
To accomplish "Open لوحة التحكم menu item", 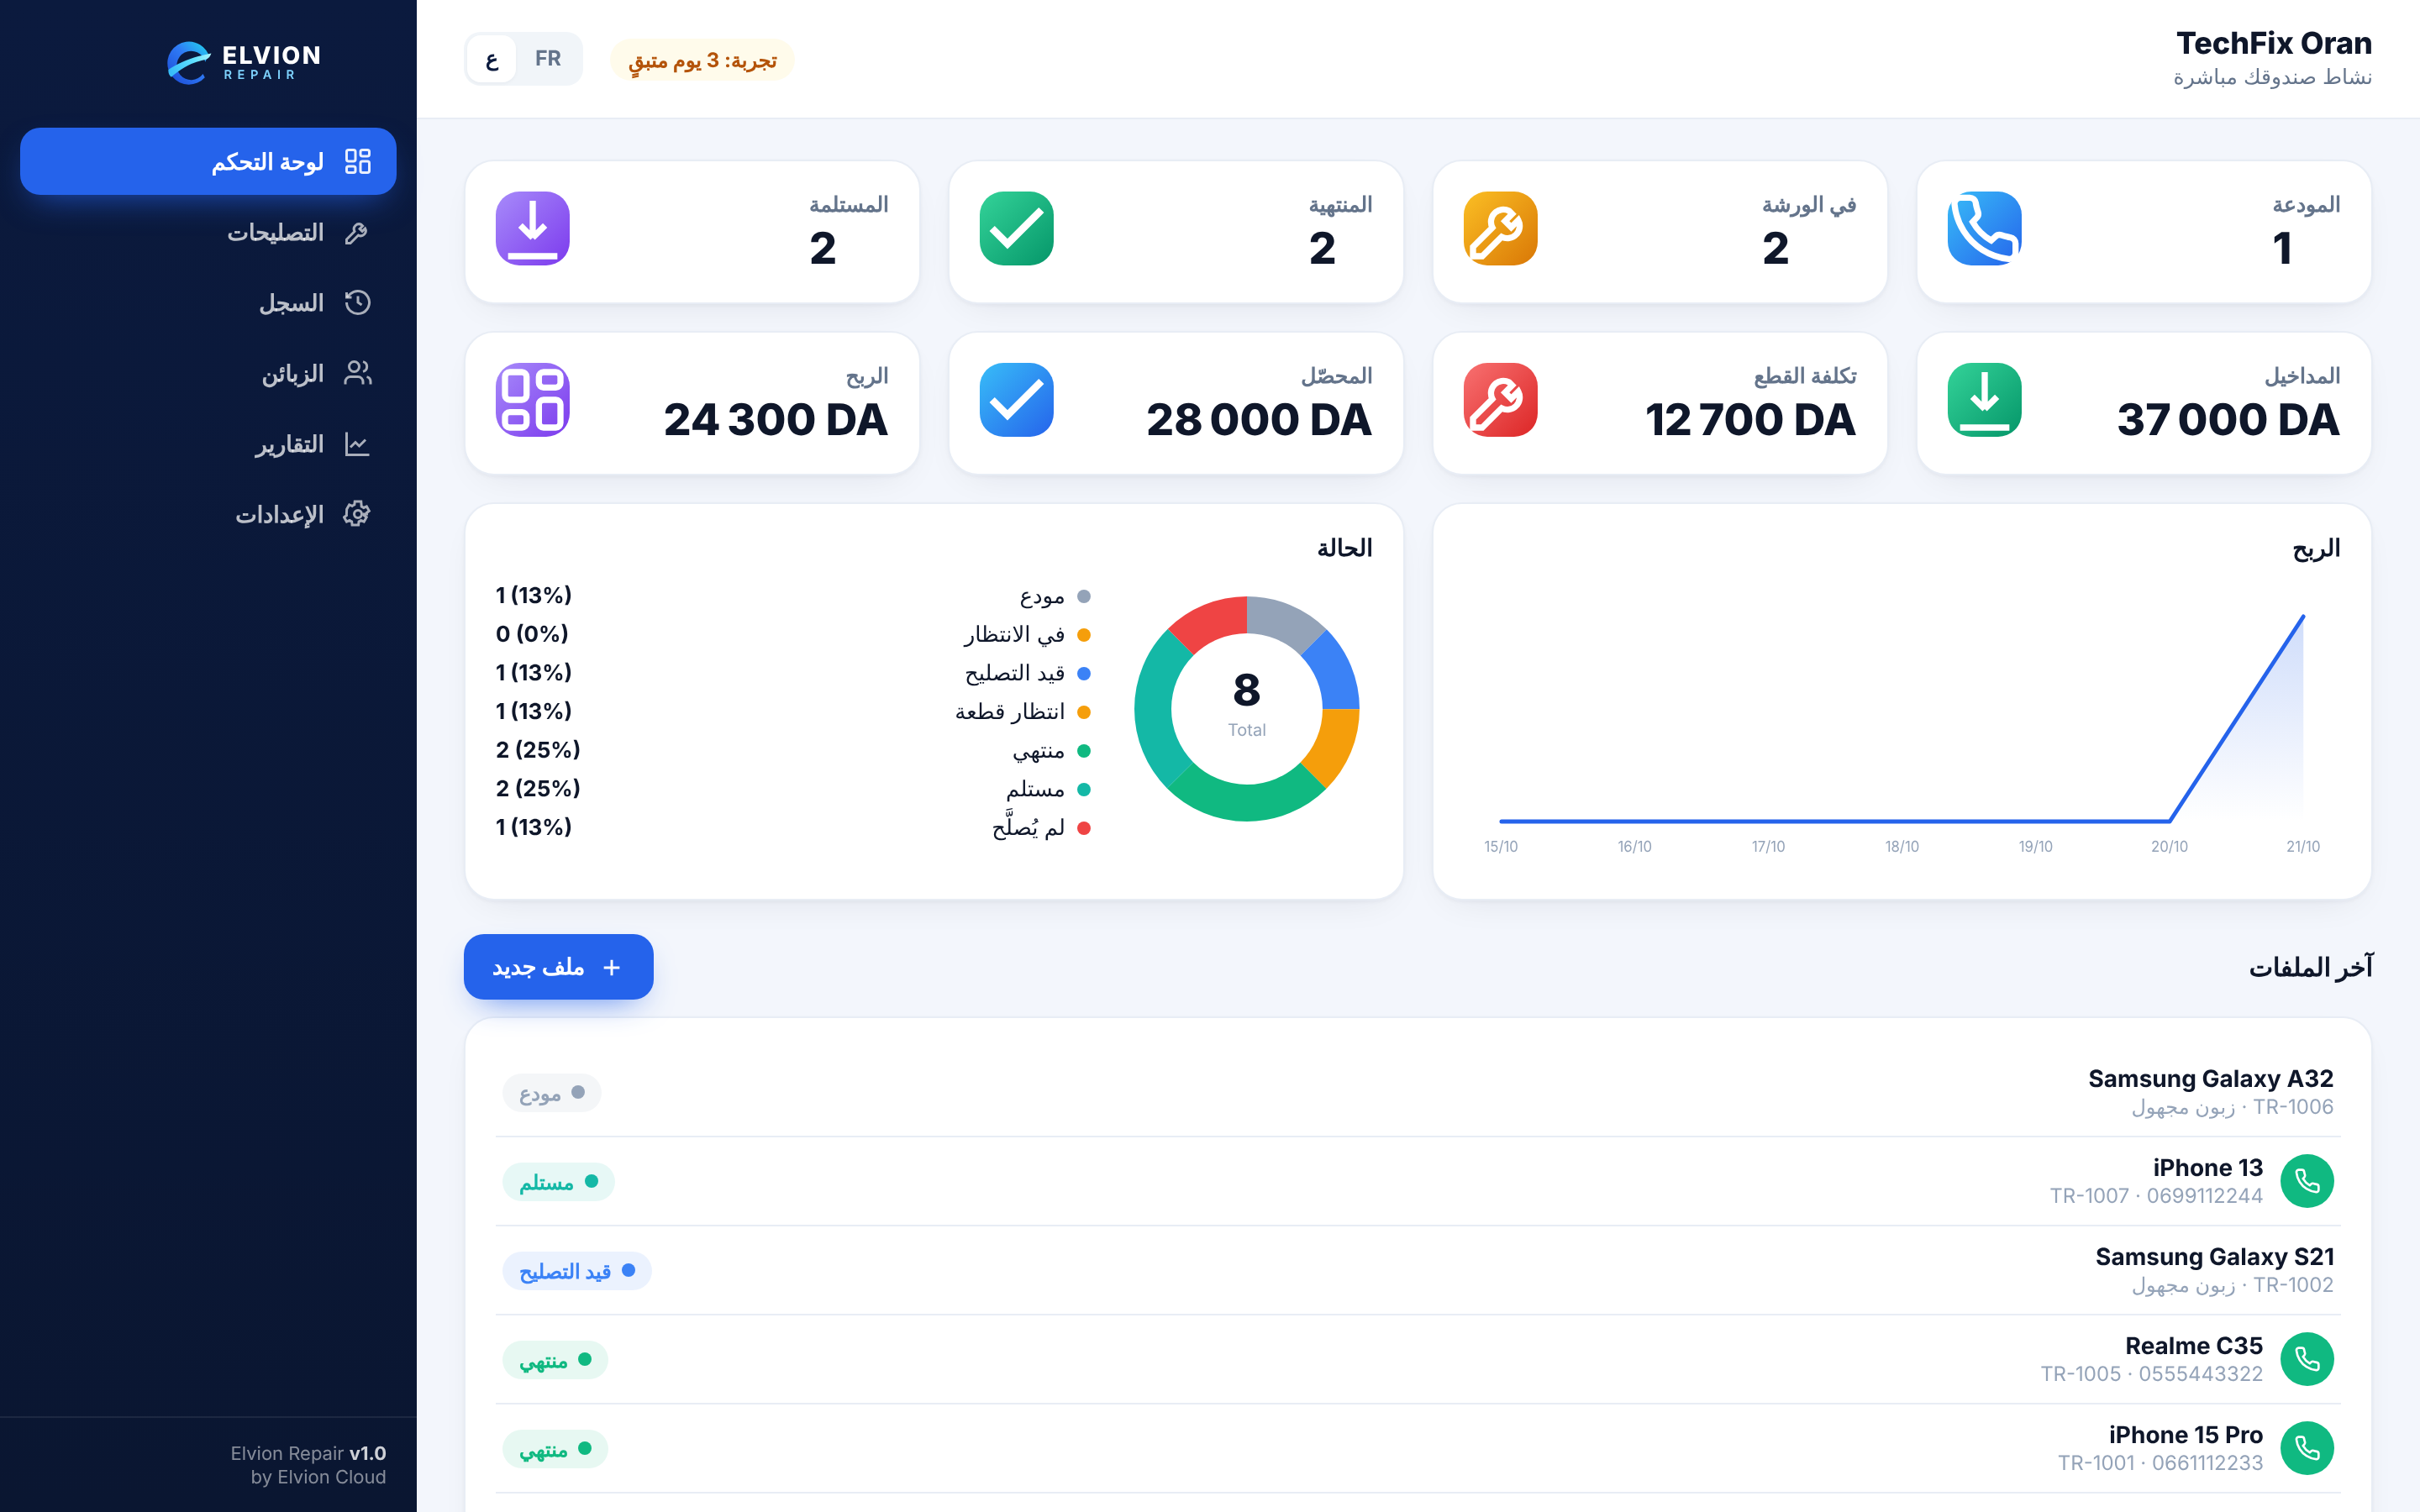I will click(x=208, y=161).
